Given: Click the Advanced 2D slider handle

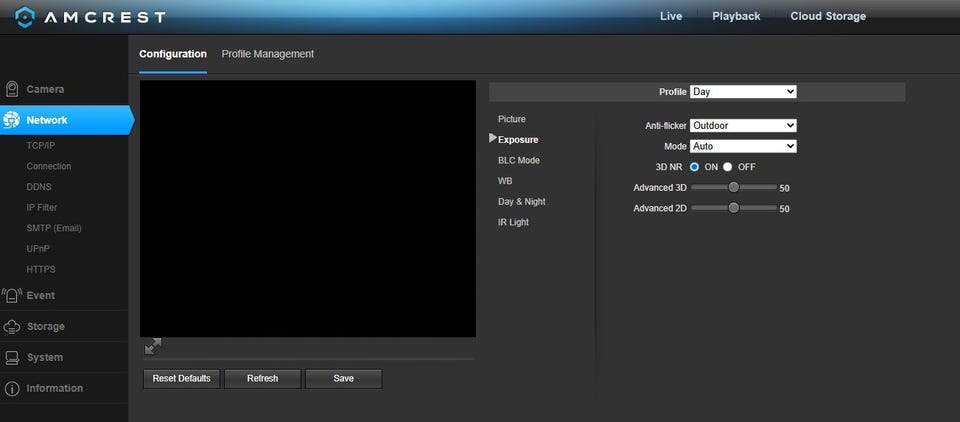Looking at the screenshot, I should tap(733, 208).
